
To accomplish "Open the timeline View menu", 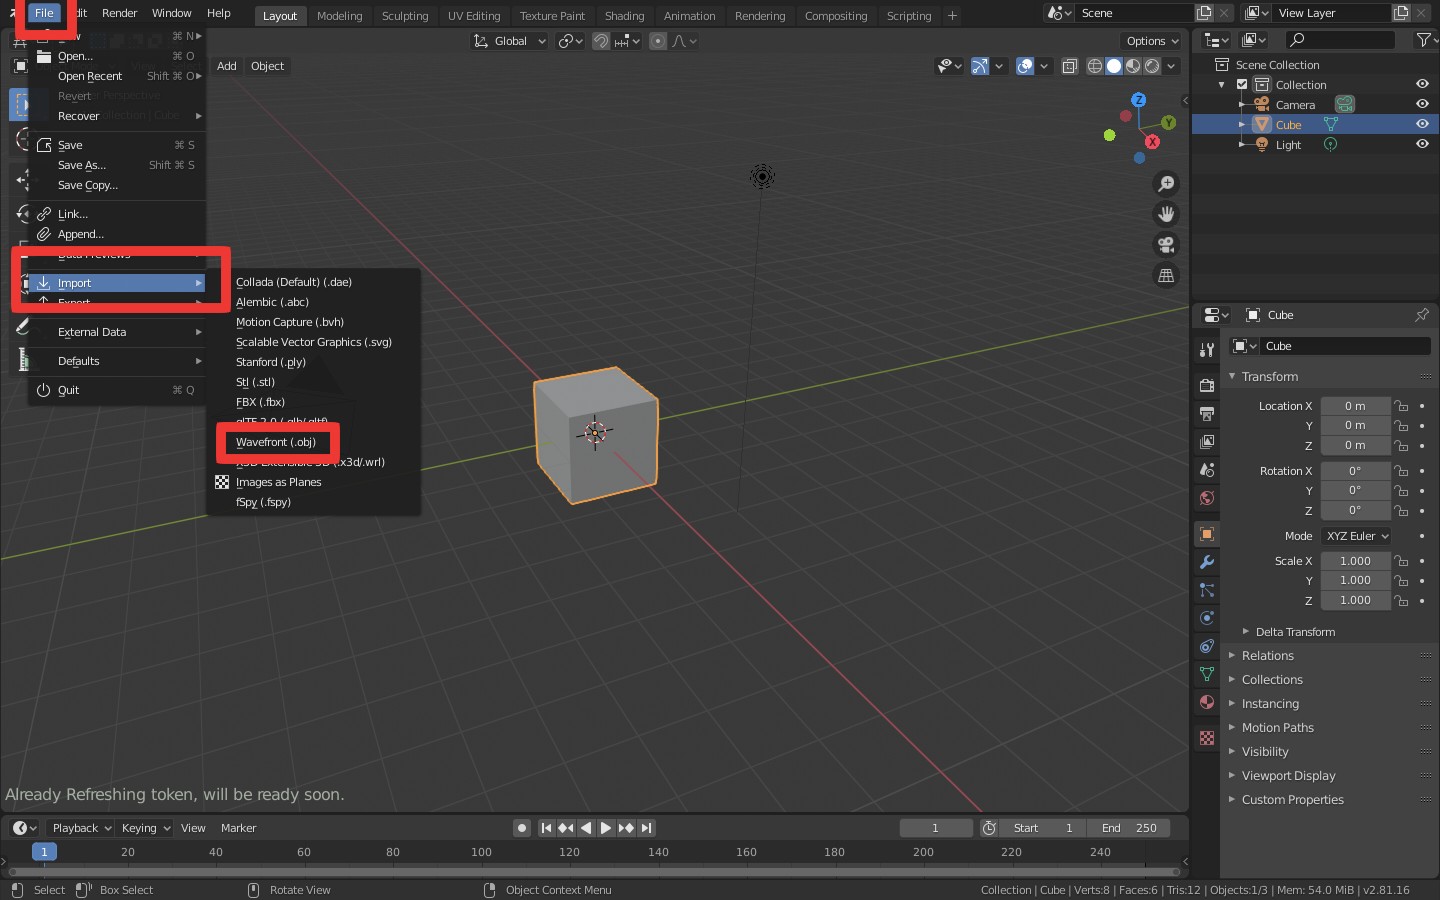I will (x=193, y=828).
